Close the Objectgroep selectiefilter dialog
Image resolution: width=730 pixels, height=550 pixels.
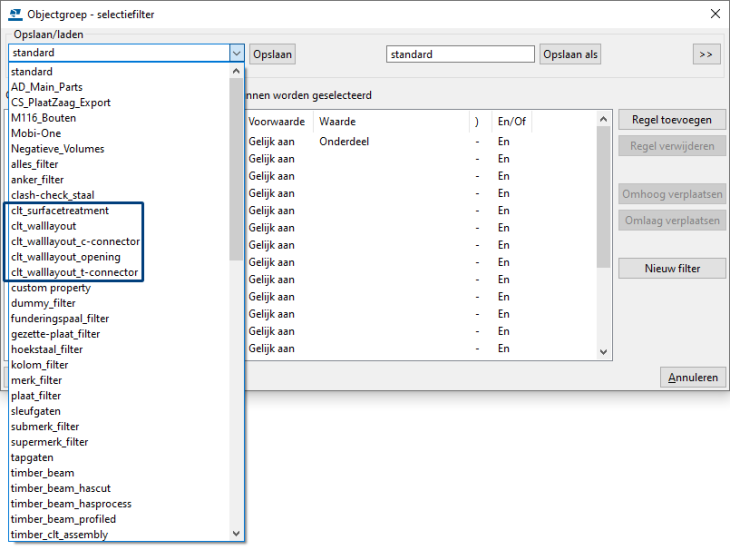tap(714, 14)
